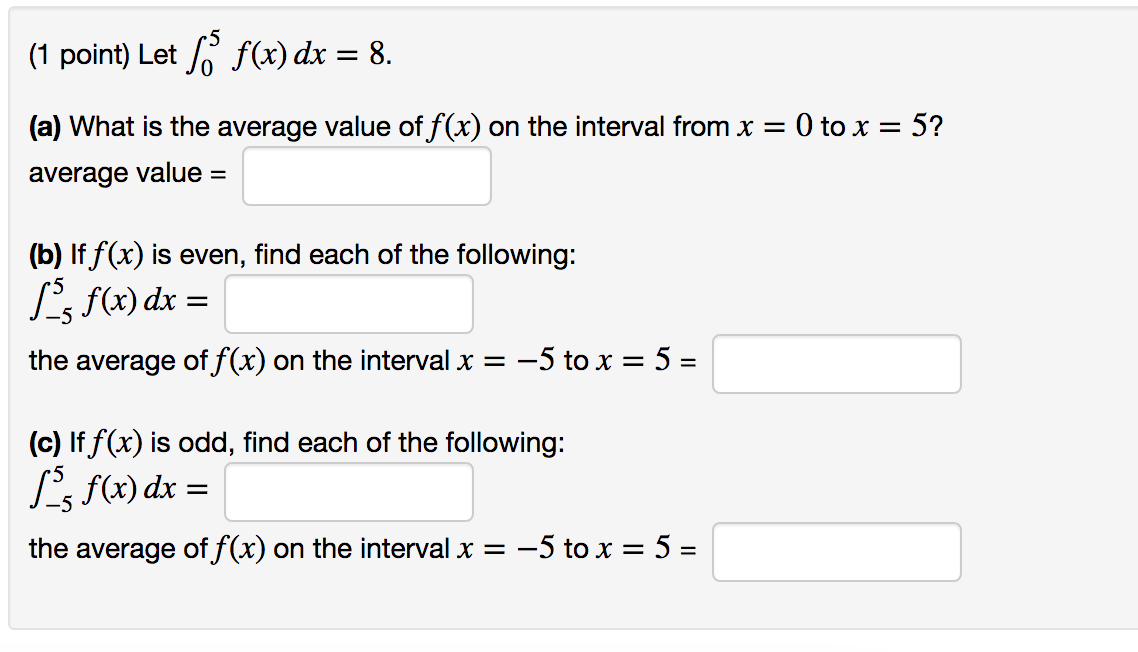Click the 'average value =' label text
Image resolution: width=1138 pixels, height=652 pixels.
[x=128, y=174]
